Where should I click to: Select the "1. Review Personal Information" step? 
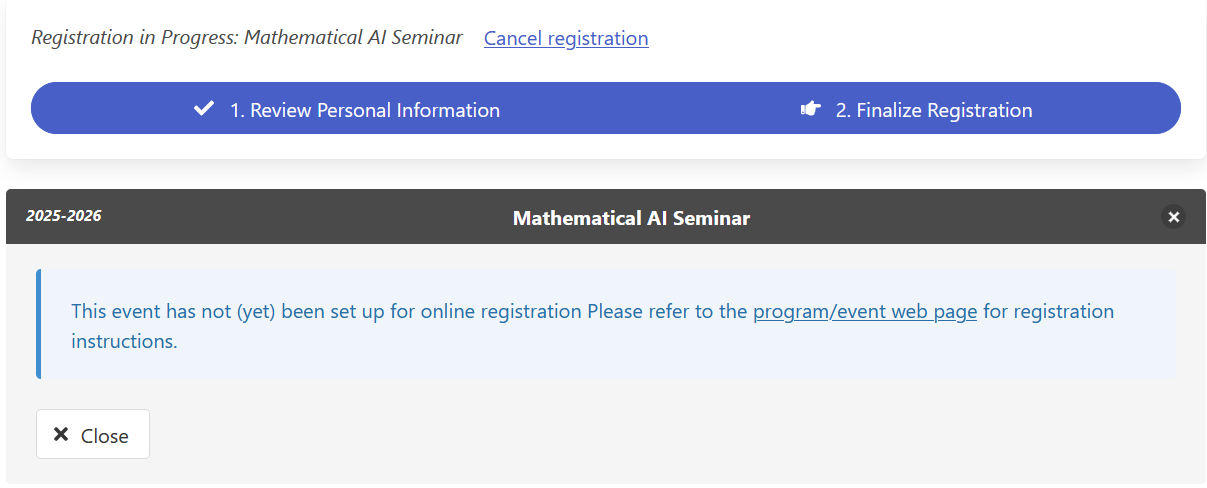364,110
